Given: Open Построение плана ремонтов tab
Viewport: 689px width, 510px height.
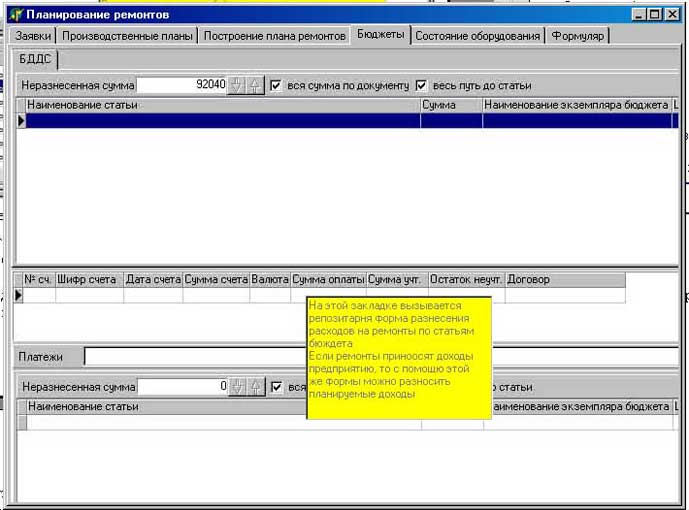Looking at the screenshot, I should [274, 36].
